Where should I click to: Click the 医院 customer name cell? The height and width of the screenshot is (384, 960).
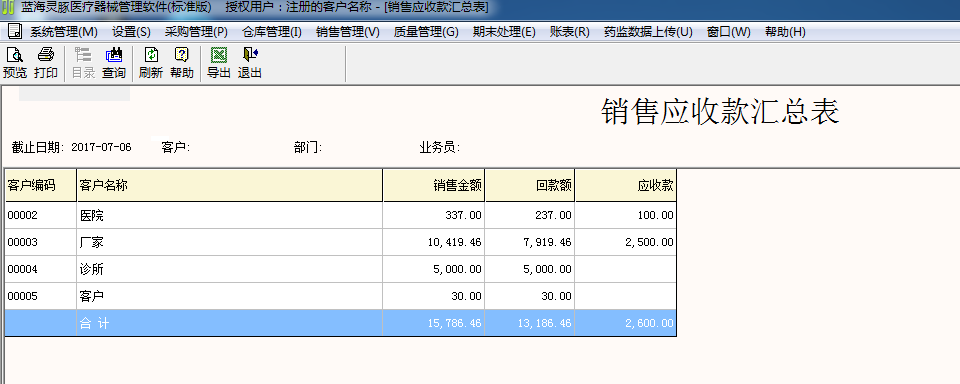230,216
